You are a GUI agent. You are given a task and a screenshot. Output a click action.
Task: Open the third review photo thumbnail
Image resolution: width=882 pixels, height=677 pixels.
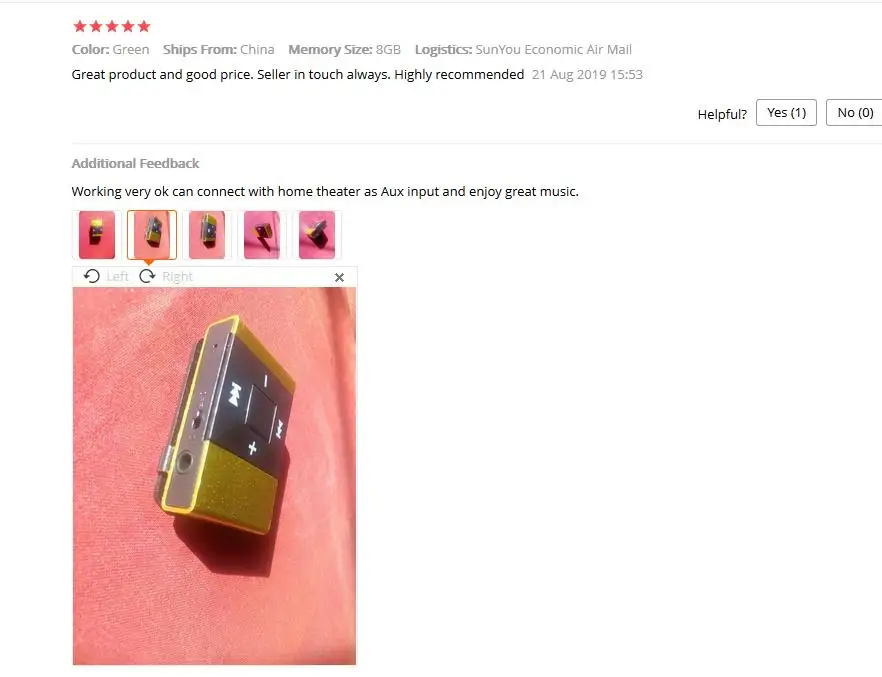(x=206, y=235)
